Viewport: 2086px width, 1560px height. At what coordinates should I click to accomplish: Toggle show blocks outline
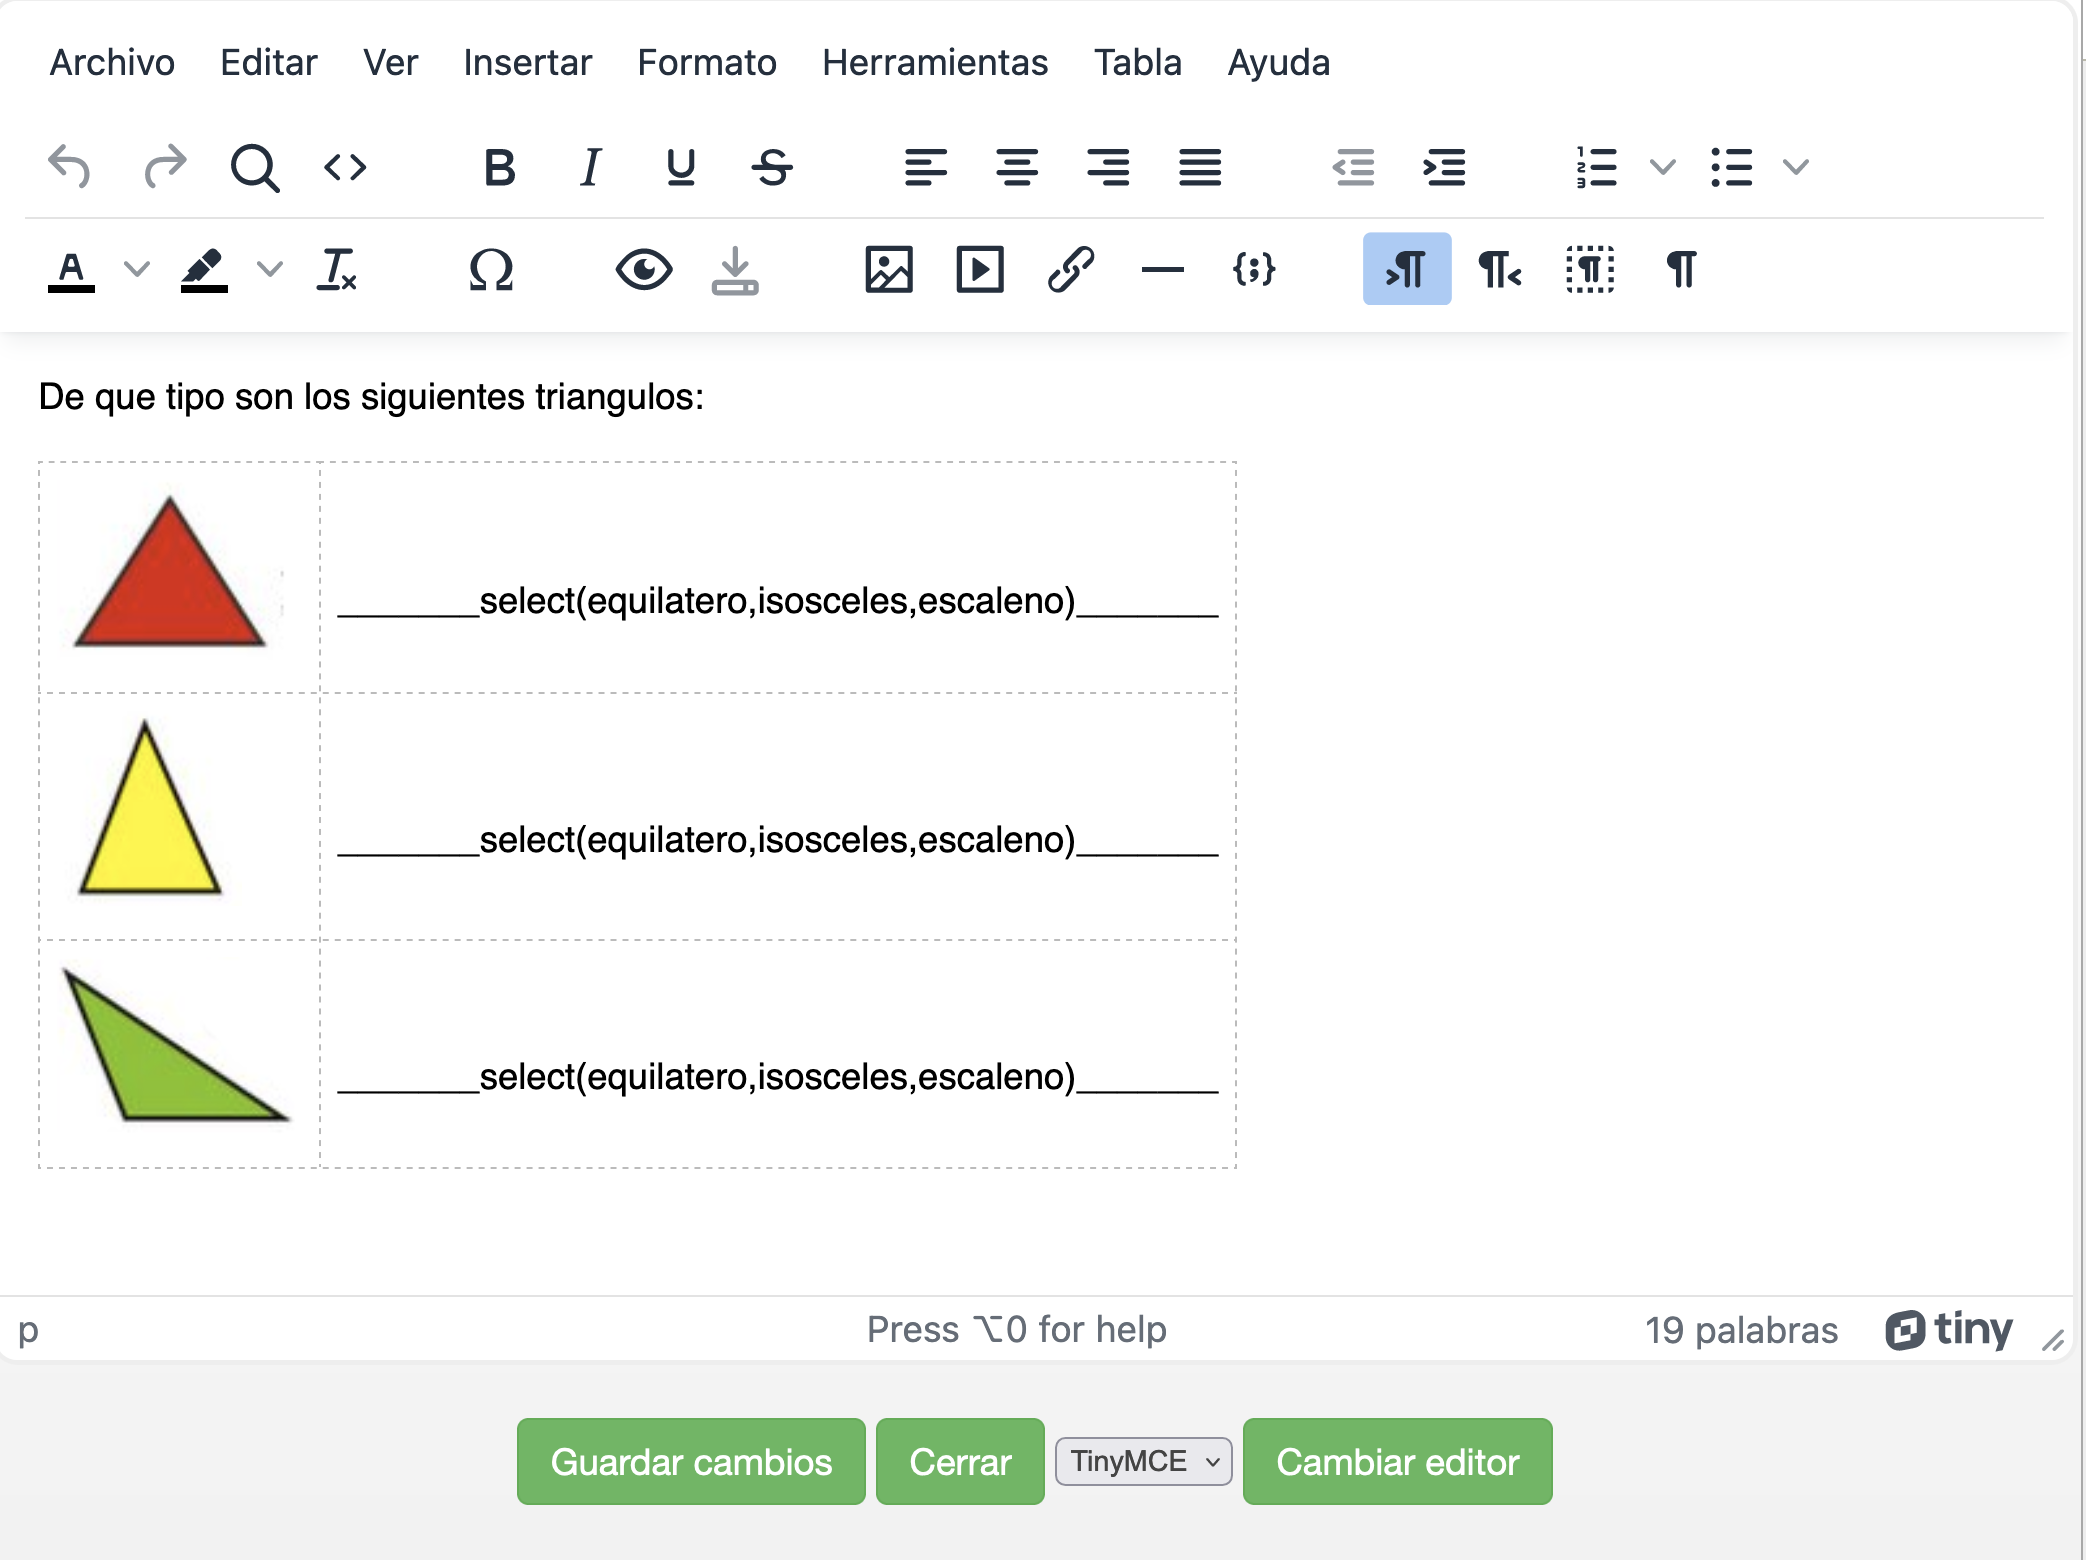tap(1589, 269)
